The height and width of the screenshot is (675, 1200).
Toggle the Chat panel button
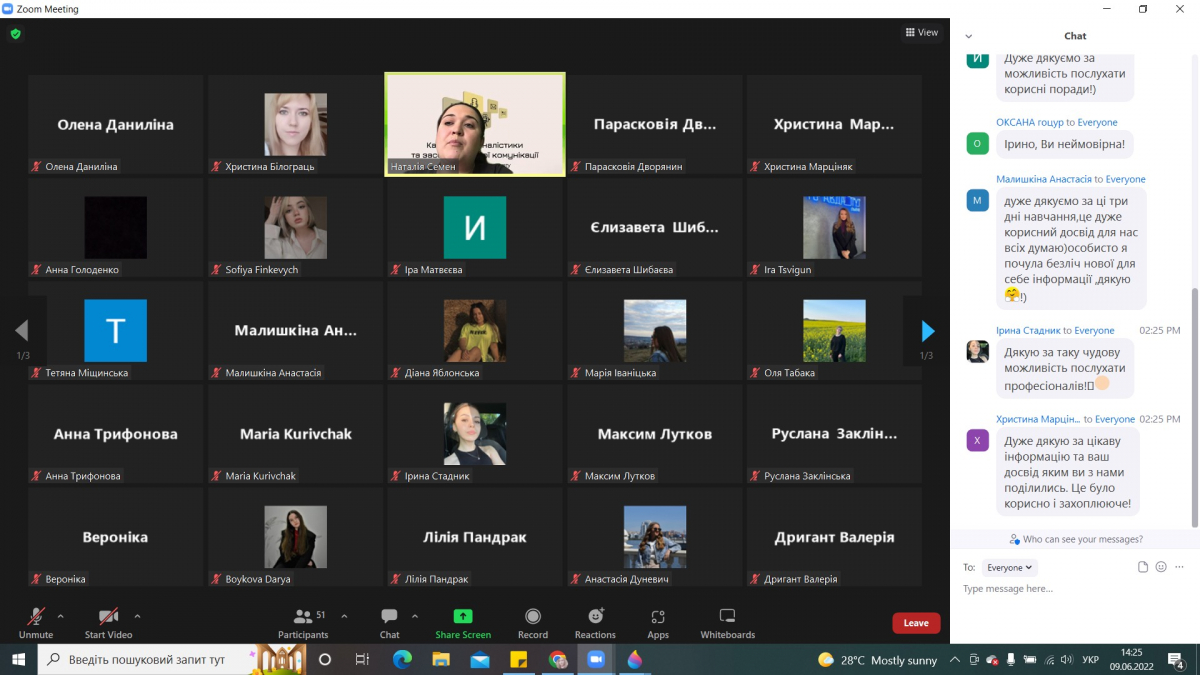[x=389, y=617]
